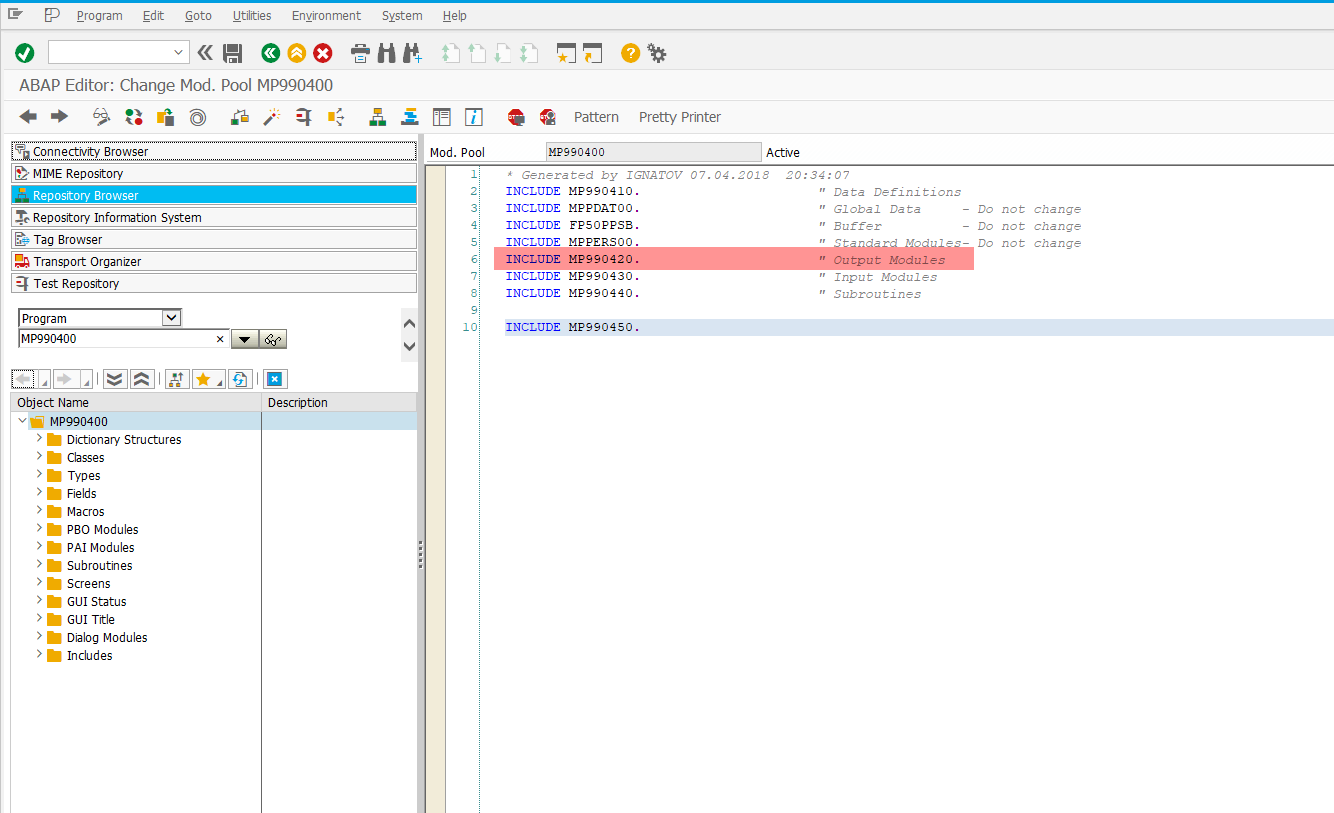
Task: Click the printer icon
Action: (x=360, y=53)
